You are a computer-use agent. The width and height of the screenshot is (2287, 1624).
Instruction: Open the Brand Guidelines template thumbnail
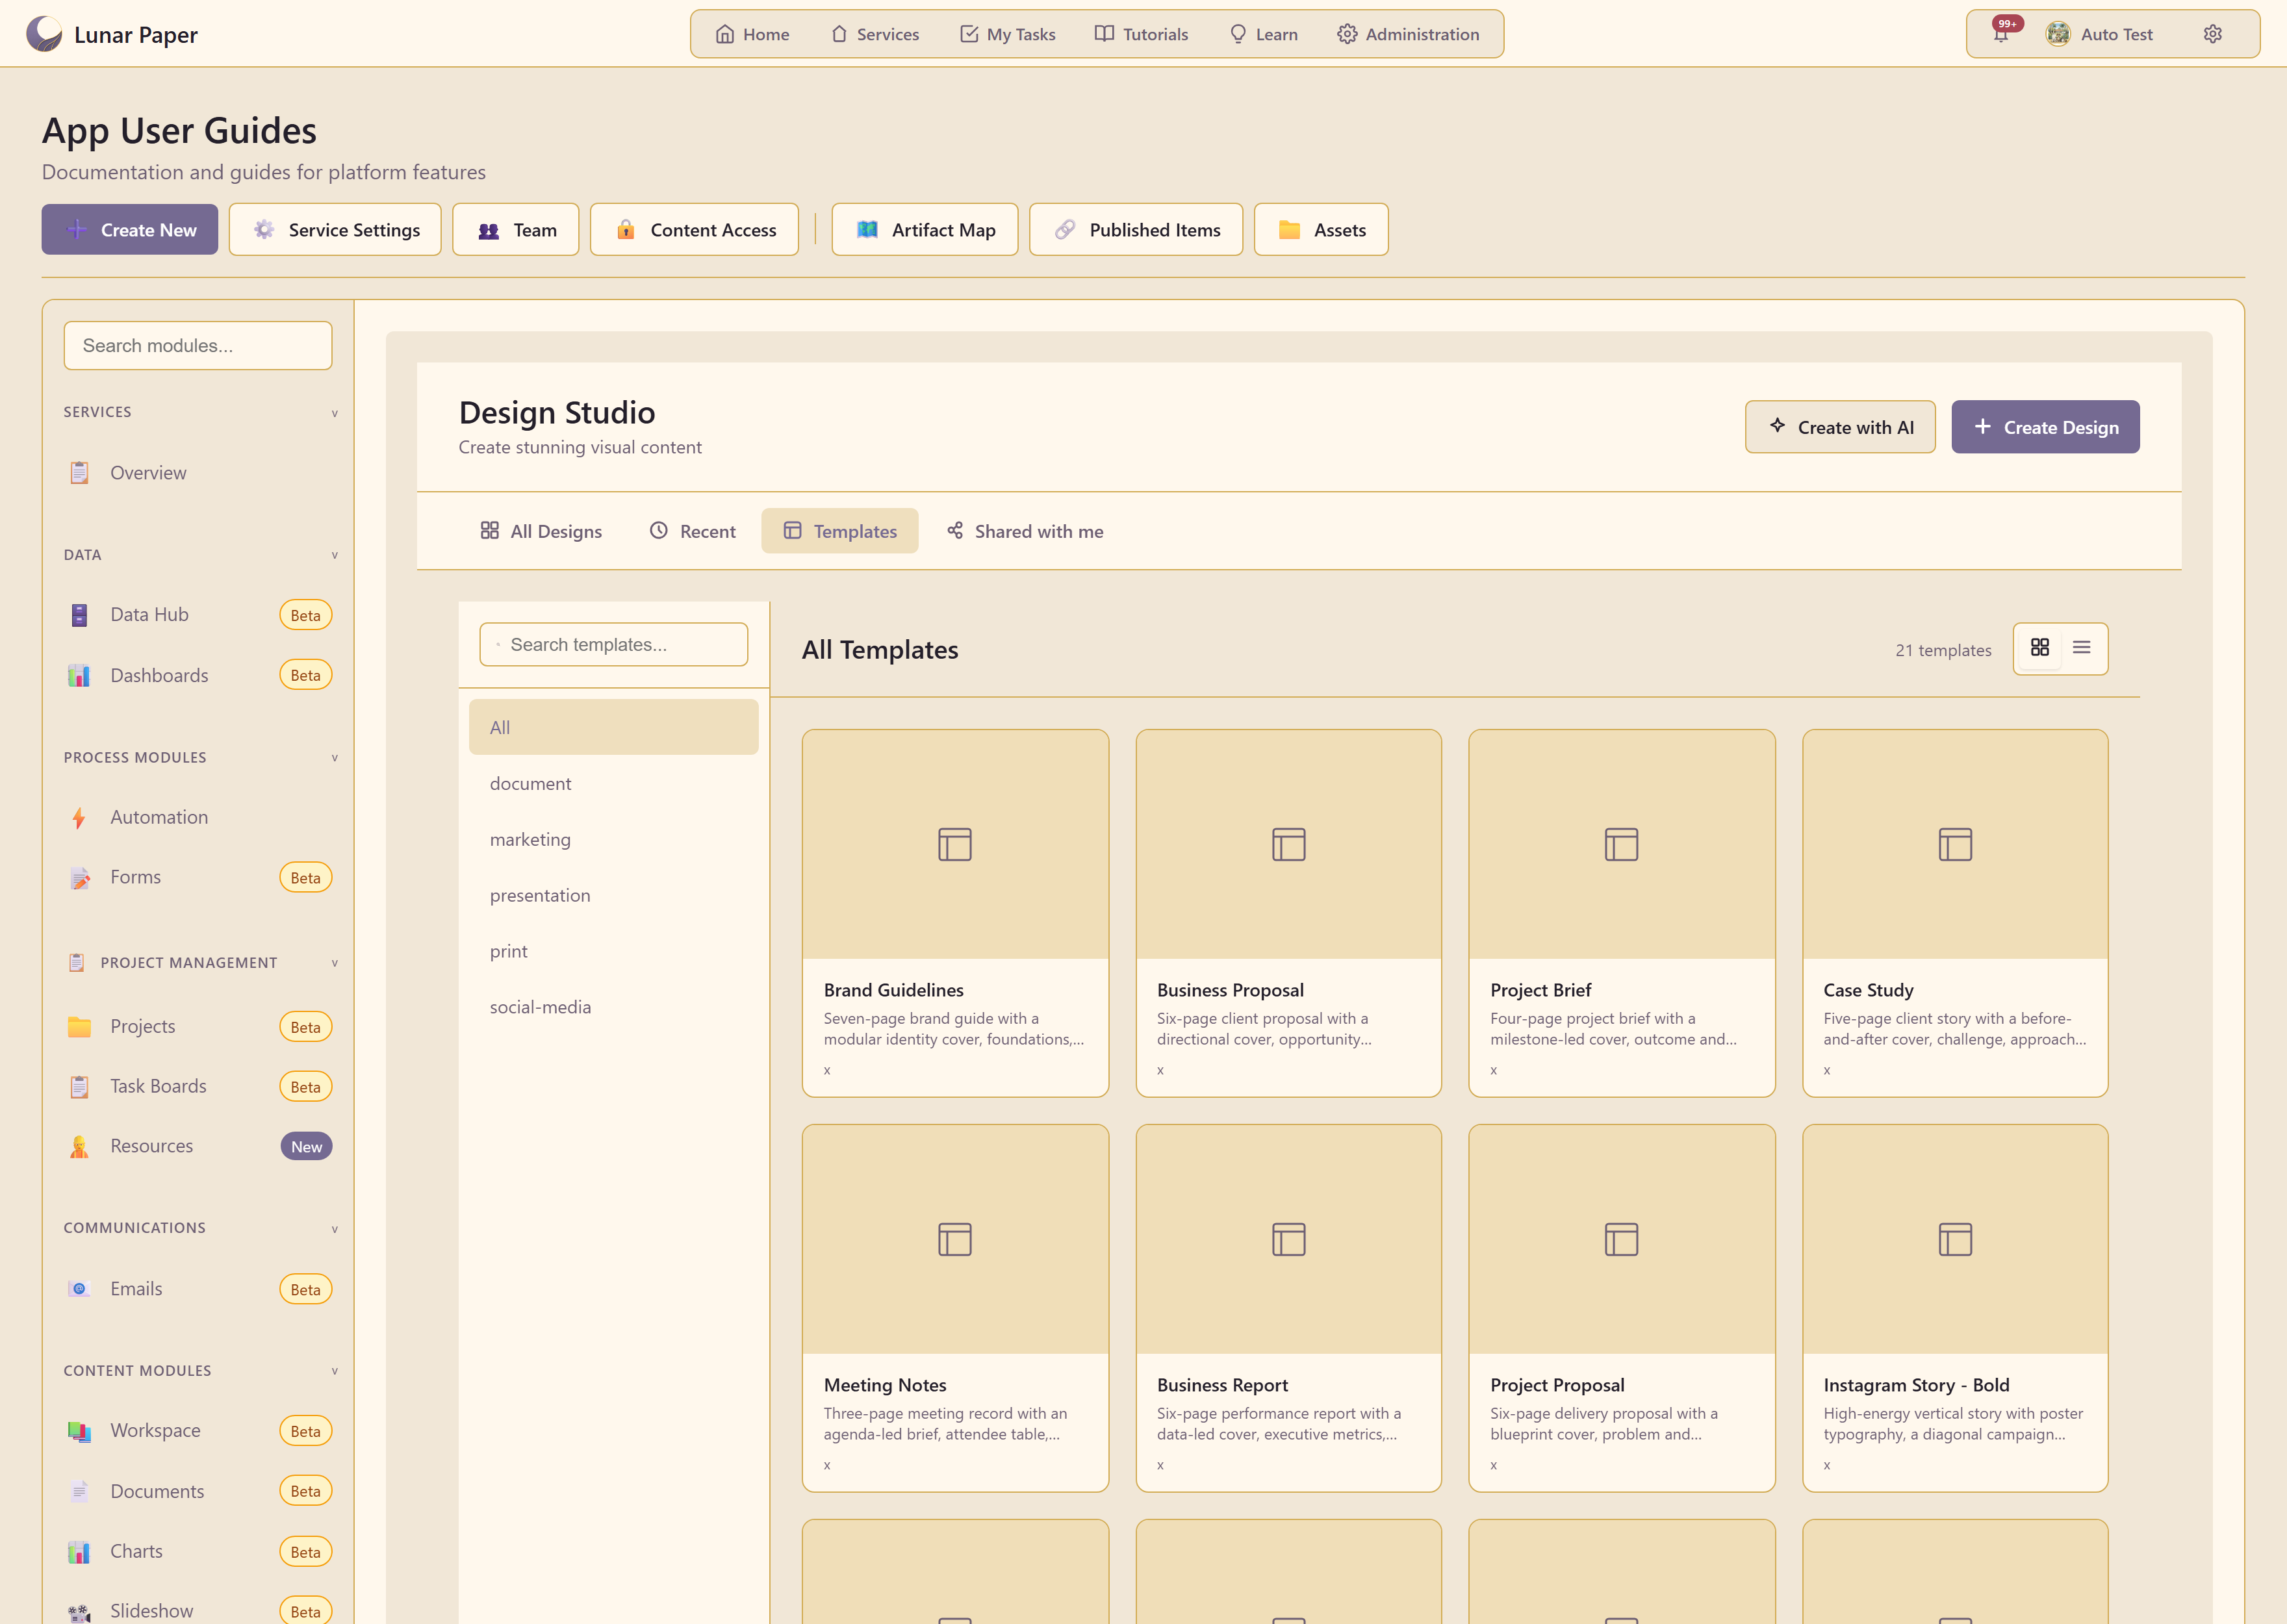coord(955,844)
